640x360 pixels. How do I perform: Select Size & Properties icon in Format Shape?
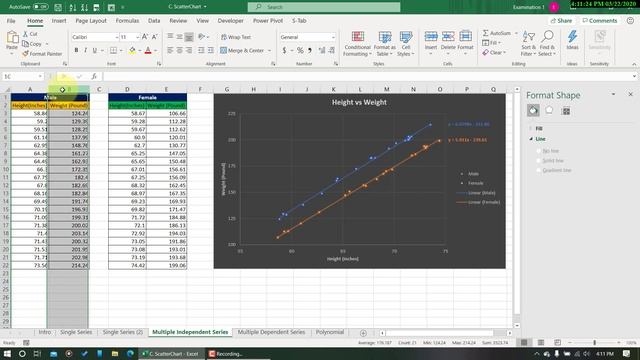click(x=566, y=111)
